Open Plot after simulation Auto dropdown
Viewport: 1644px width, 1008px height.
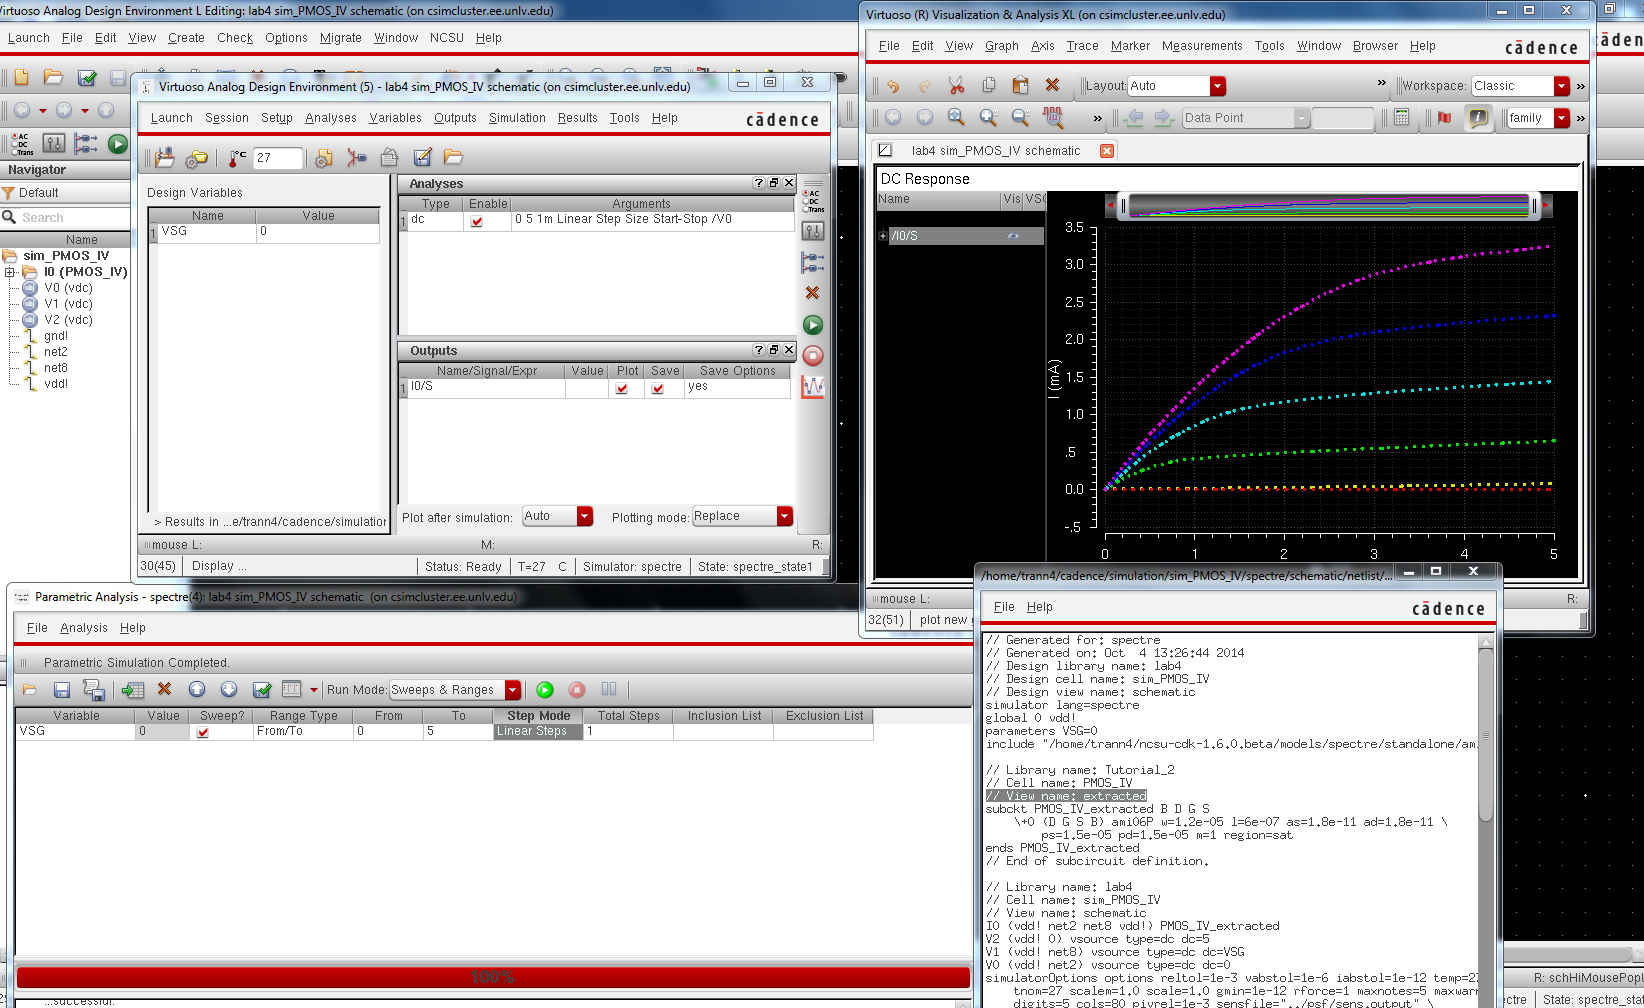pyautogui.click(x=558, y=516)
